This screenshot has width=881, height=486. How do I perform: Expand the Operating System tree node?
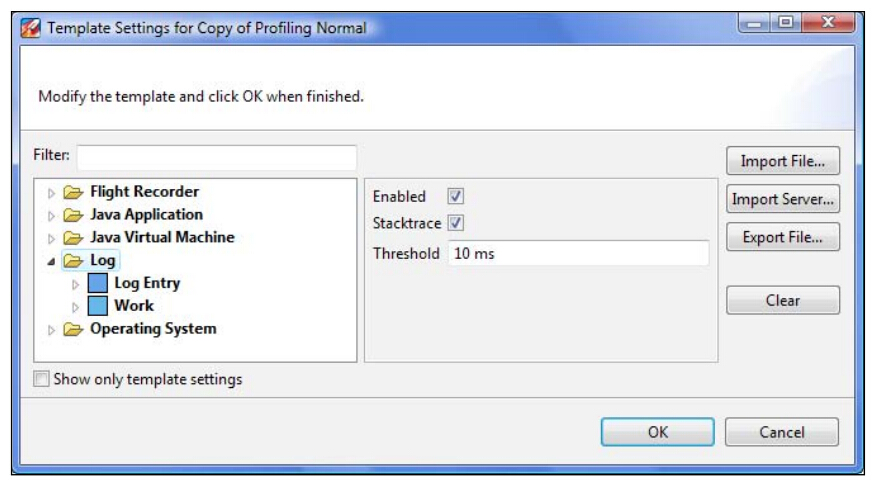tap(52, 329)
